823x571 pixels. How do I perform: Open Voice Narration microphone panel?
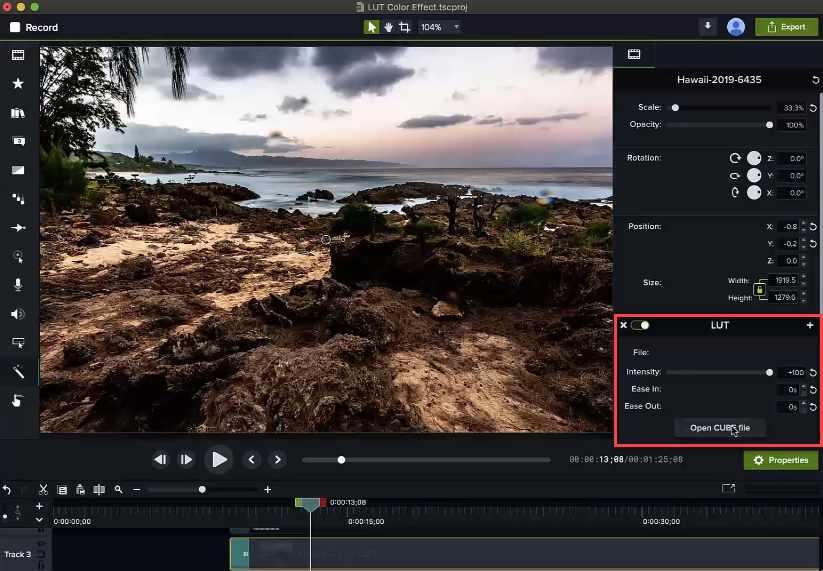click(x=18, y=285)
